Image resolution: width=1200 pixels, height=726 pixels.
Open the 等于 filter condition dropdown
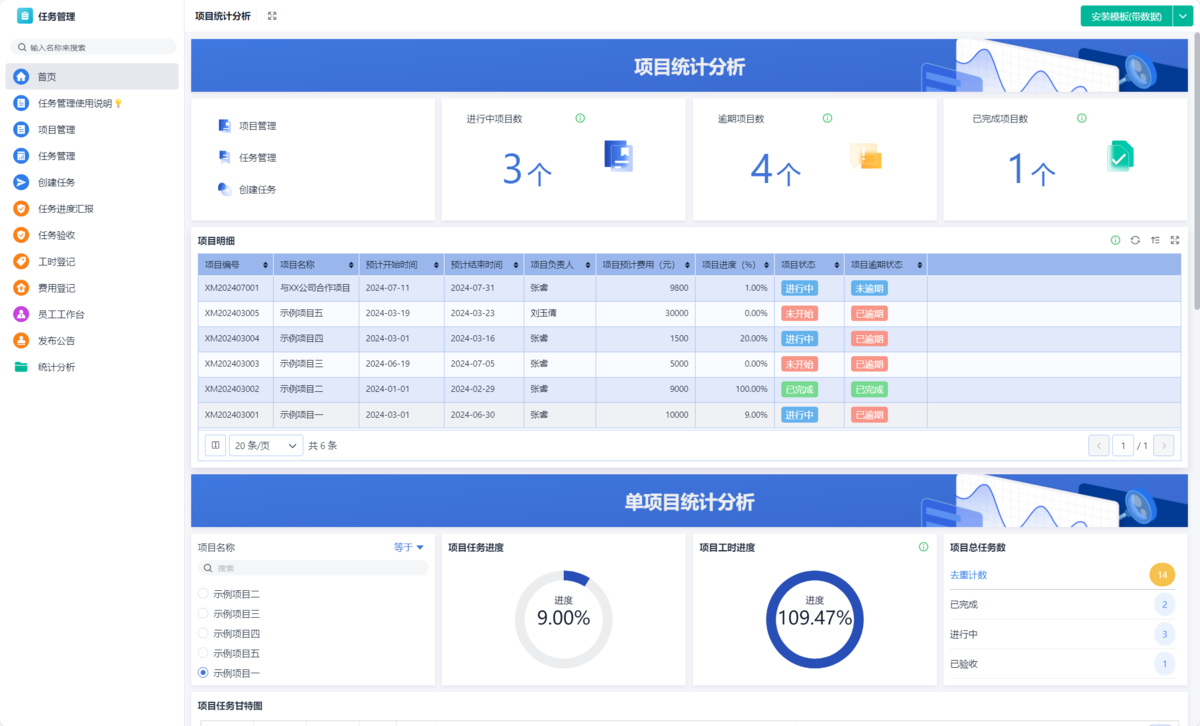pyautogui.click(x=409, y=547)
